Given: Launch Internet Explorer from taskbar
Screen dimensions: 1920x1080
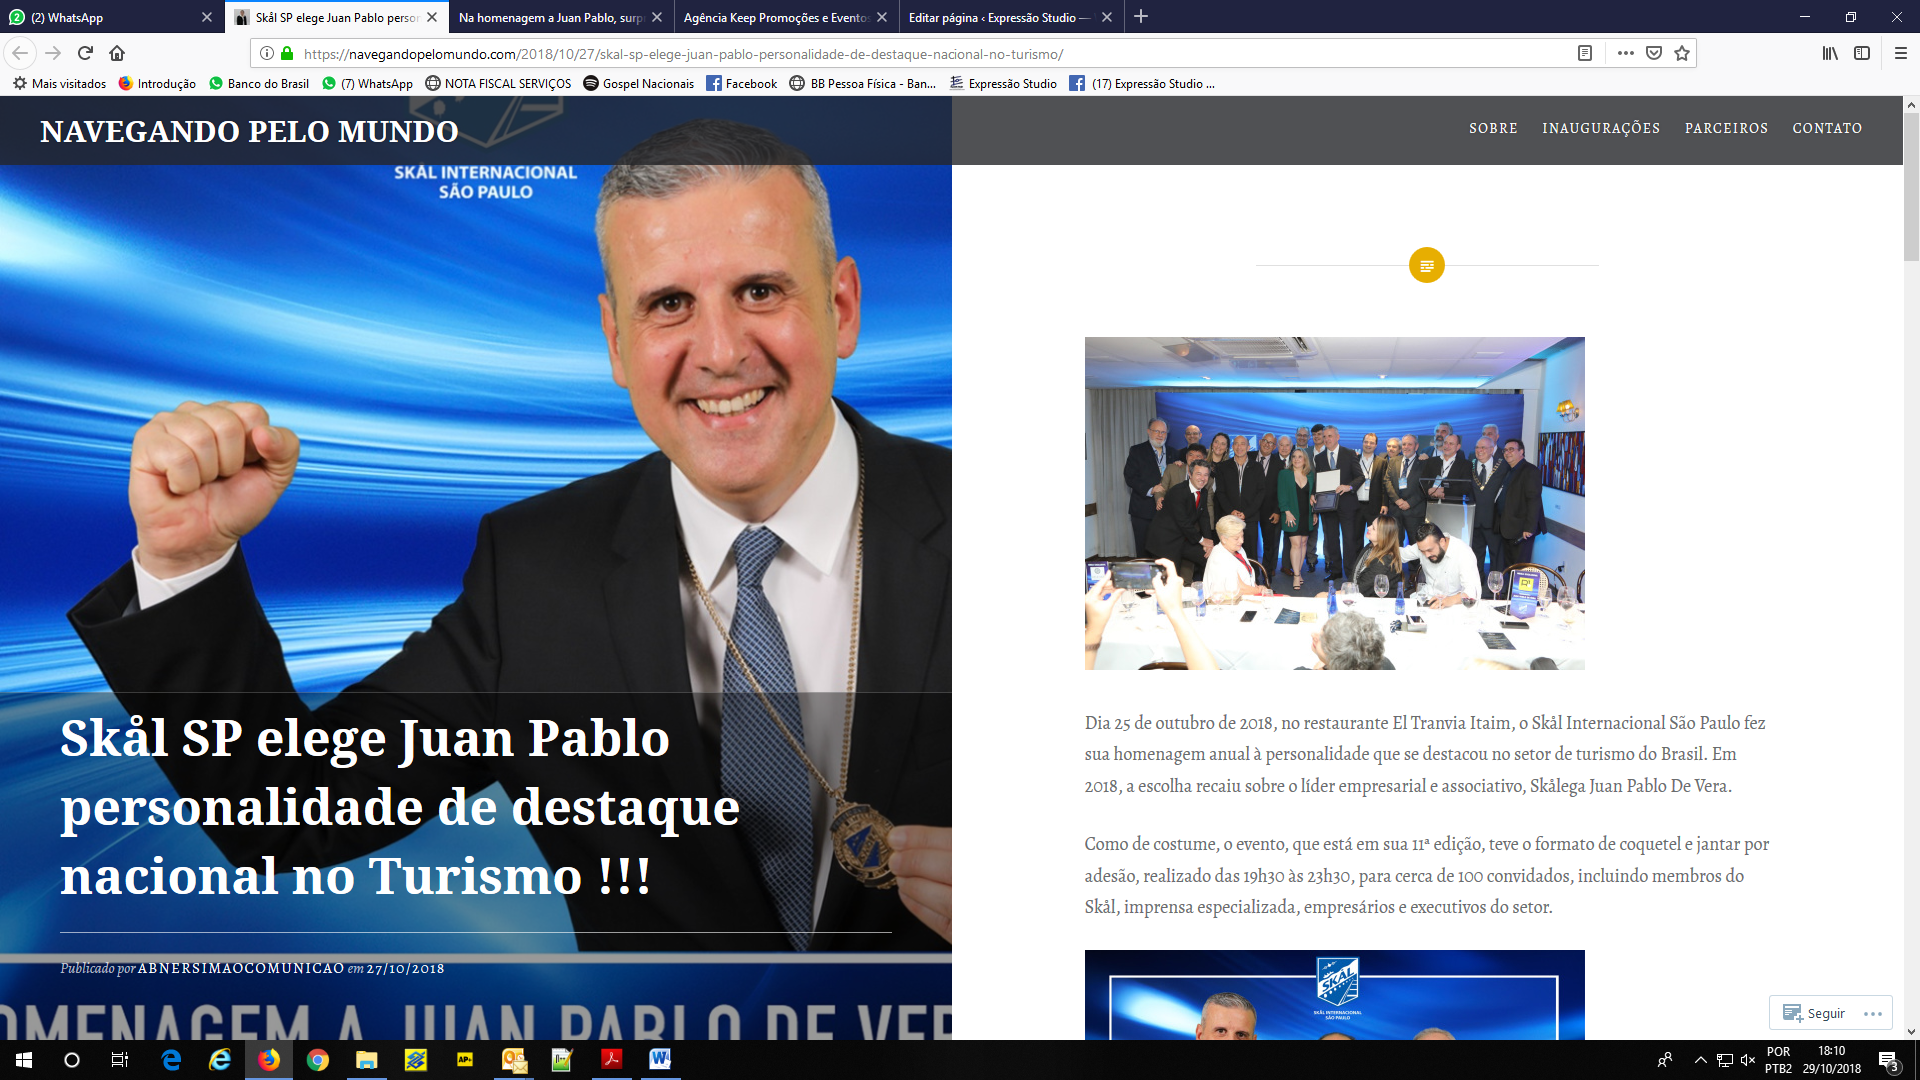Looking at the screenshot, I should pos(220,1060).
